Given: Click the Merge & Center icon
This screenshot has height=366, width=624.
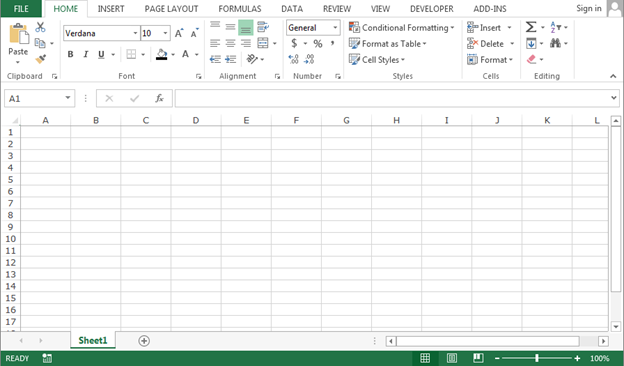Looking at the screenshot, I should [x=263, y=43].
